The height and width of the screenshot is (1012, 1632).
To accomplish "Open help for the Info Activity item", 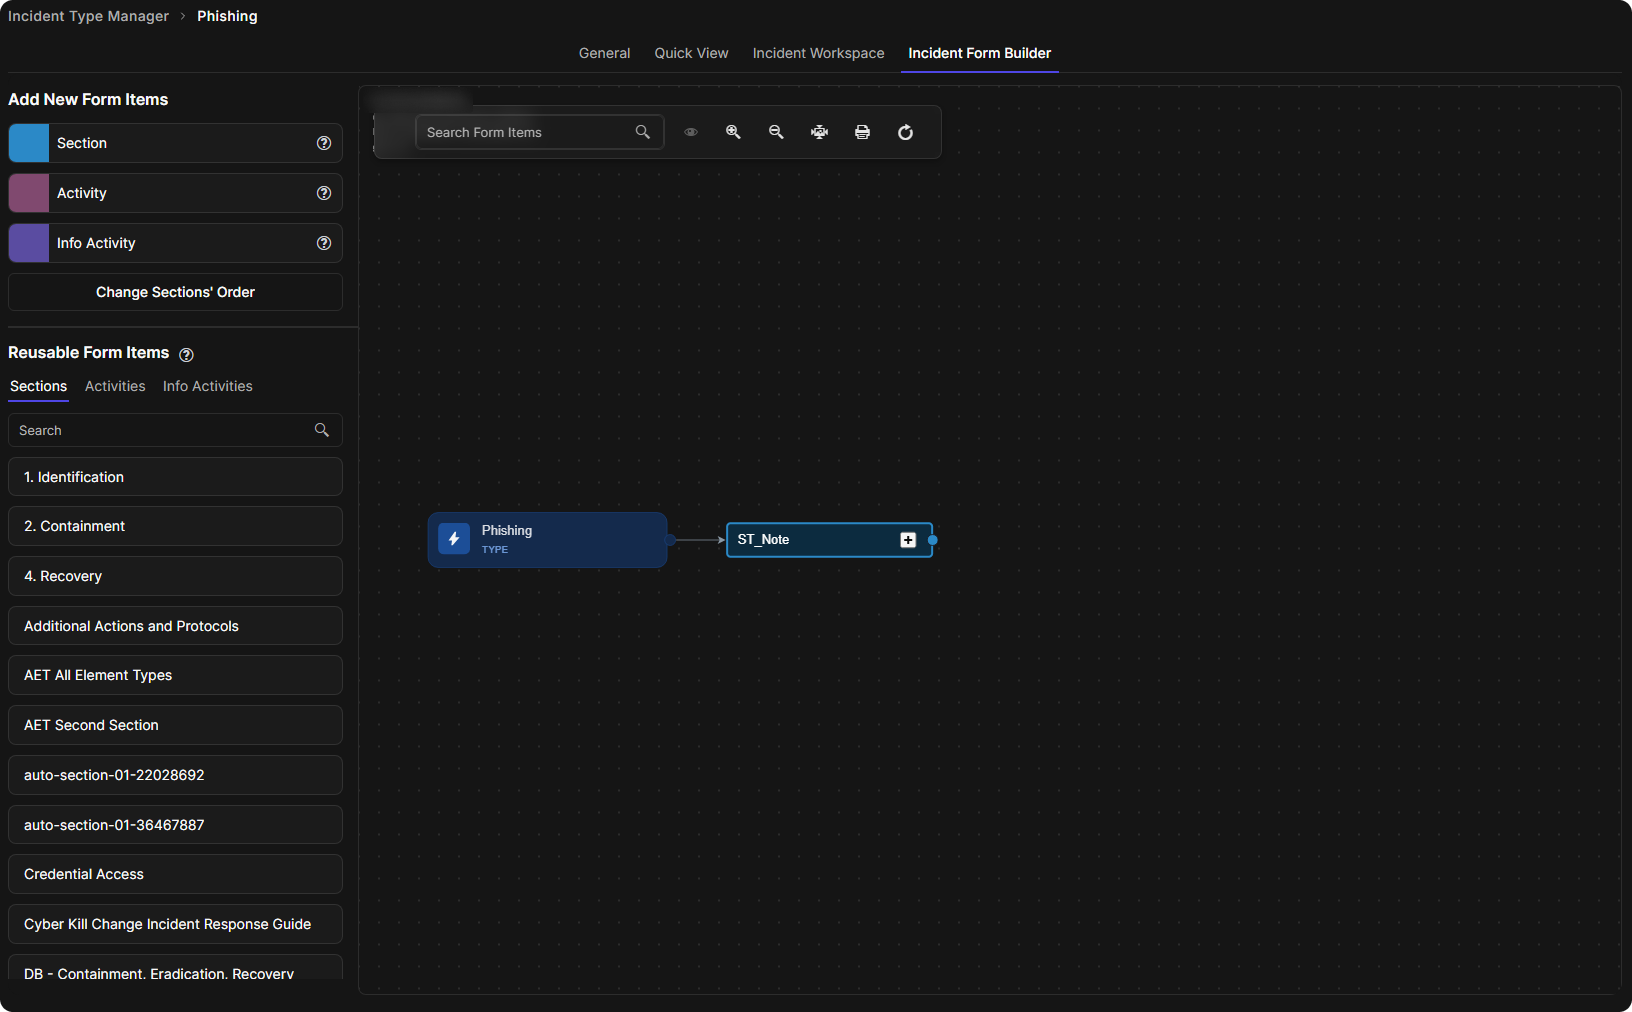I will coord(324,243).
